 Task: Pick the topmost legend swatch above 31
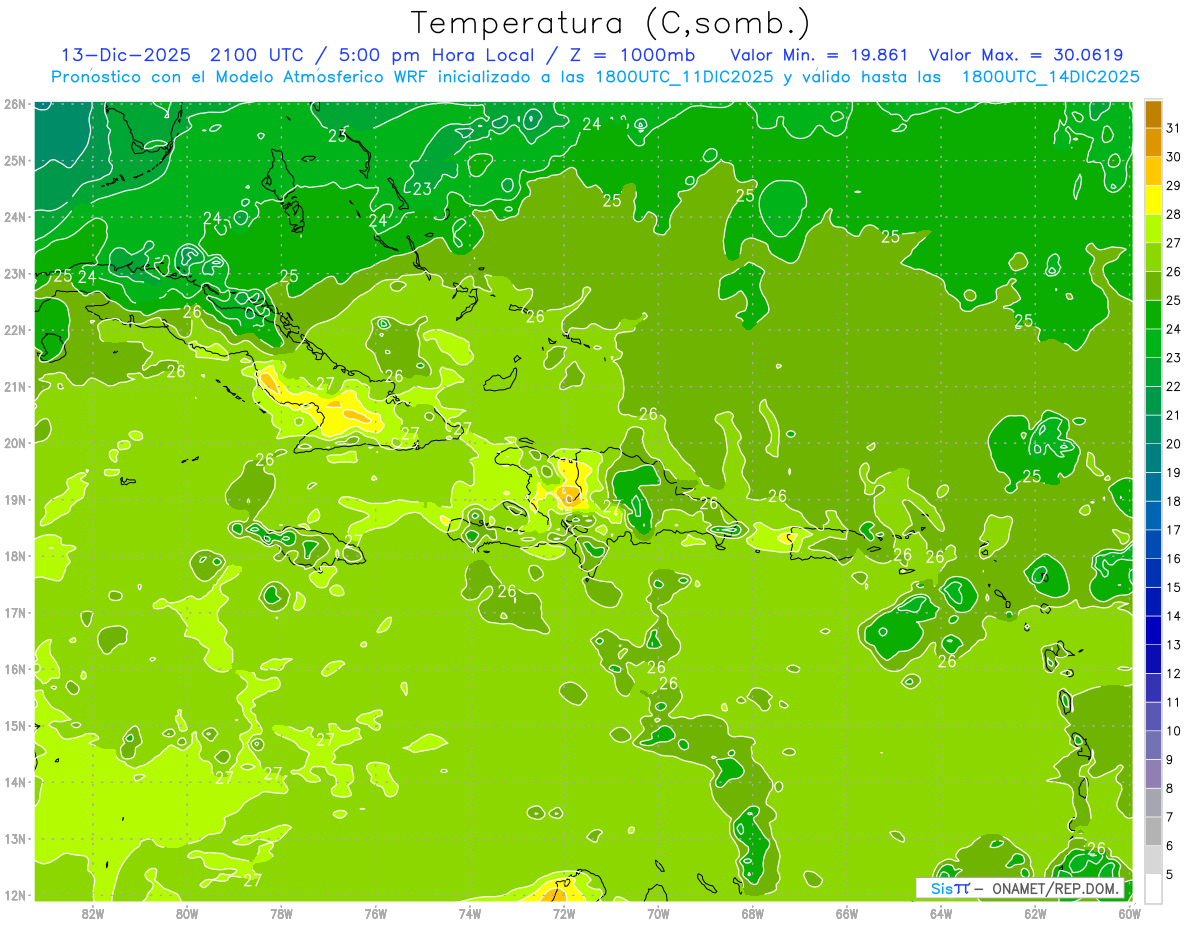(1153, 113)
